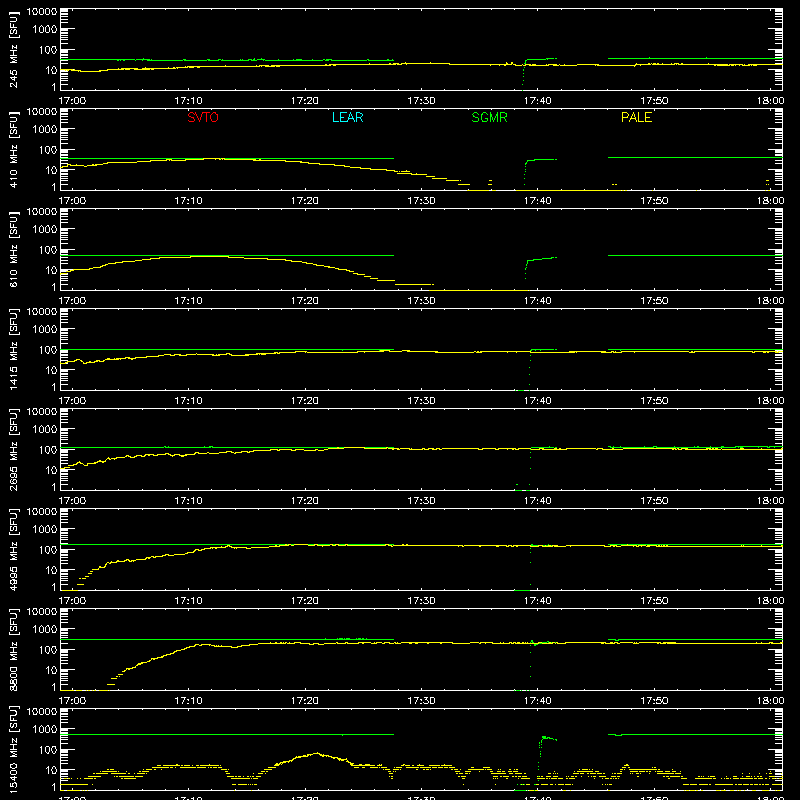Click the yellow PALE station label
The width and height of the screenshot is (800, 800).
[636, 117]
